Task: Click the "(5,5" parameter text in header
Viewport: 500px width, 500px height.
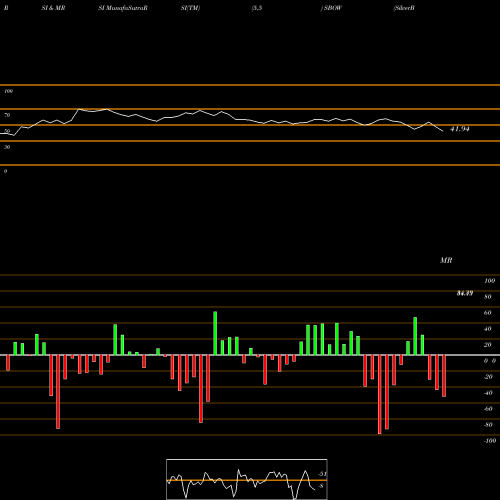Action: pyautogui.click(x=257, y=8)
